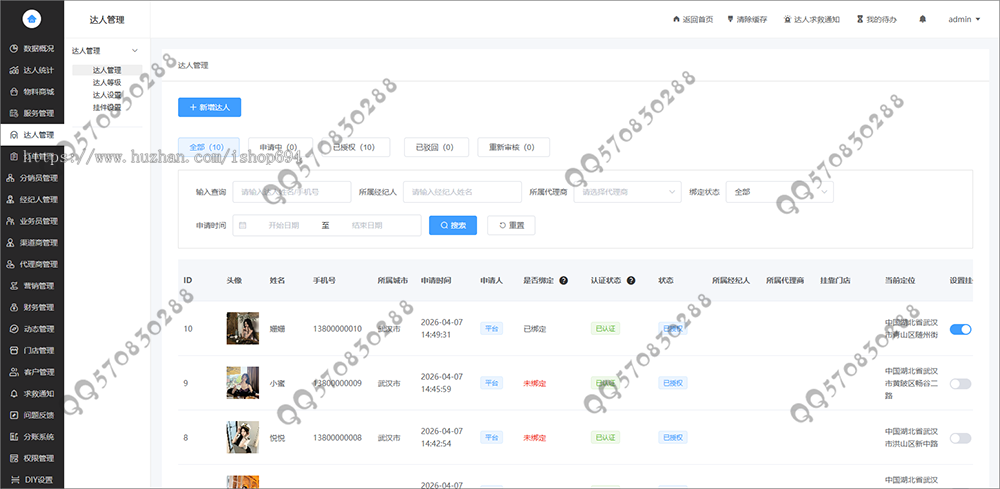1000x489 pixels.
Task: Open 客户管理 sidebar item
Action: 32,372
